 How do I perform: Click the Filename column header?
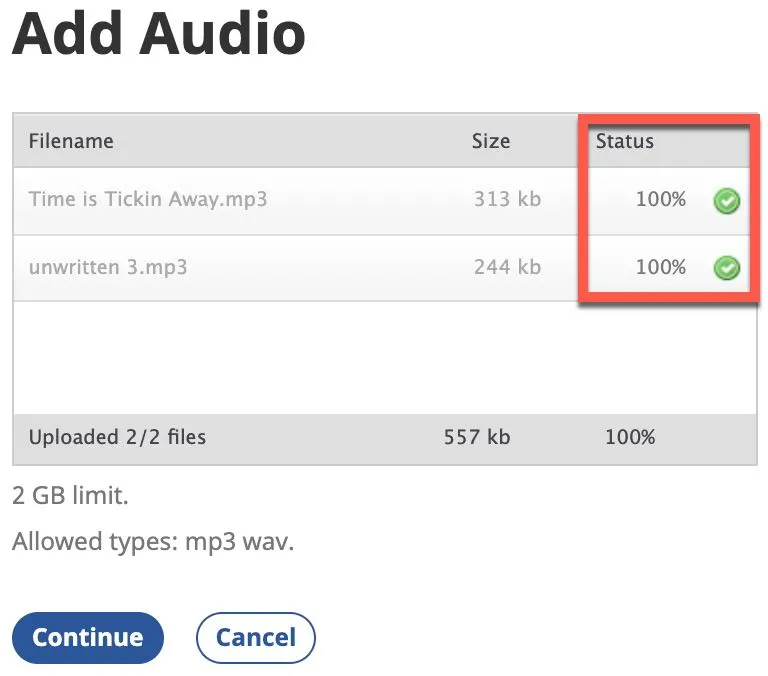tap(71, 141)
